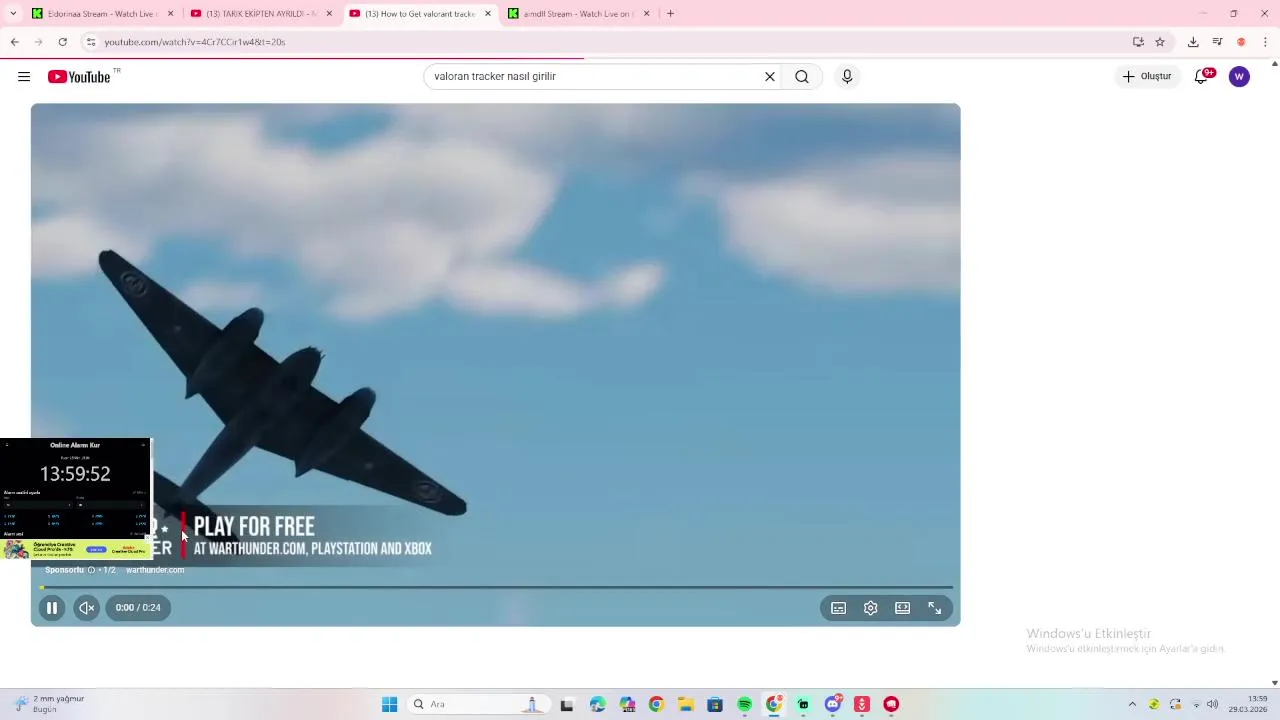The width and height of the screenshot is (1280, 720).
Task: Open media control playlist icon
Action: [x=1217, y=42]
